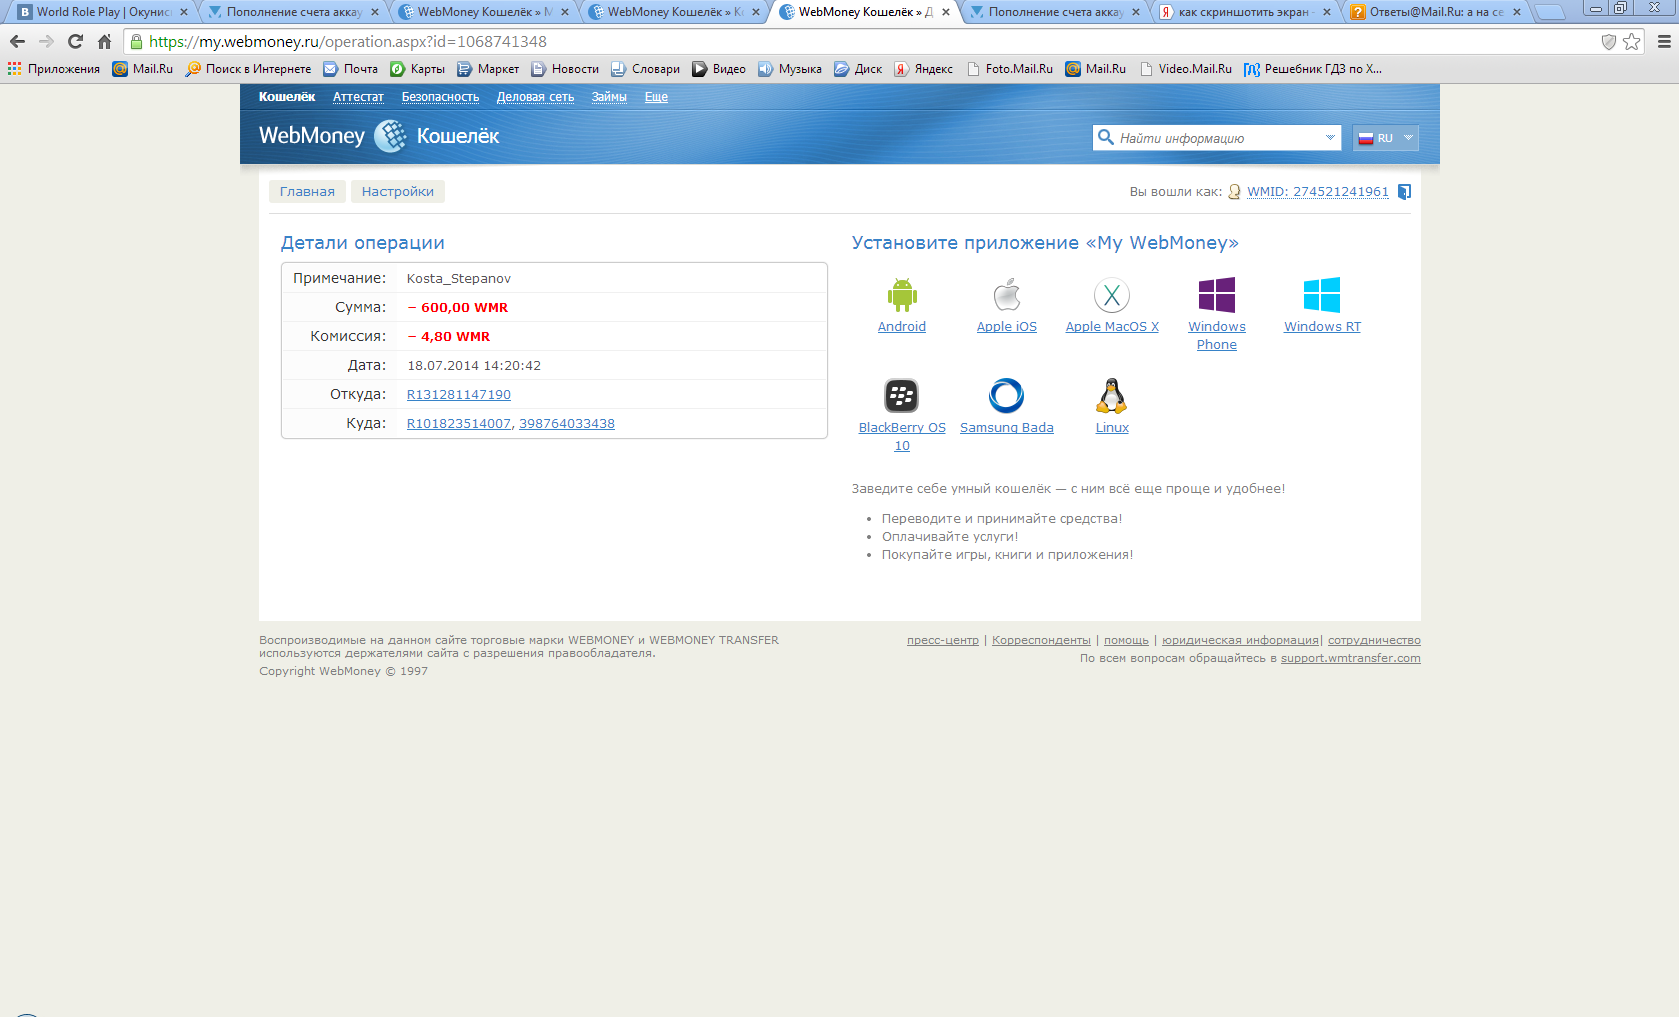The image size is (1679, 1017).
Task: Open WMID: 274521241961 link
Action: [x=1318, y=192]
